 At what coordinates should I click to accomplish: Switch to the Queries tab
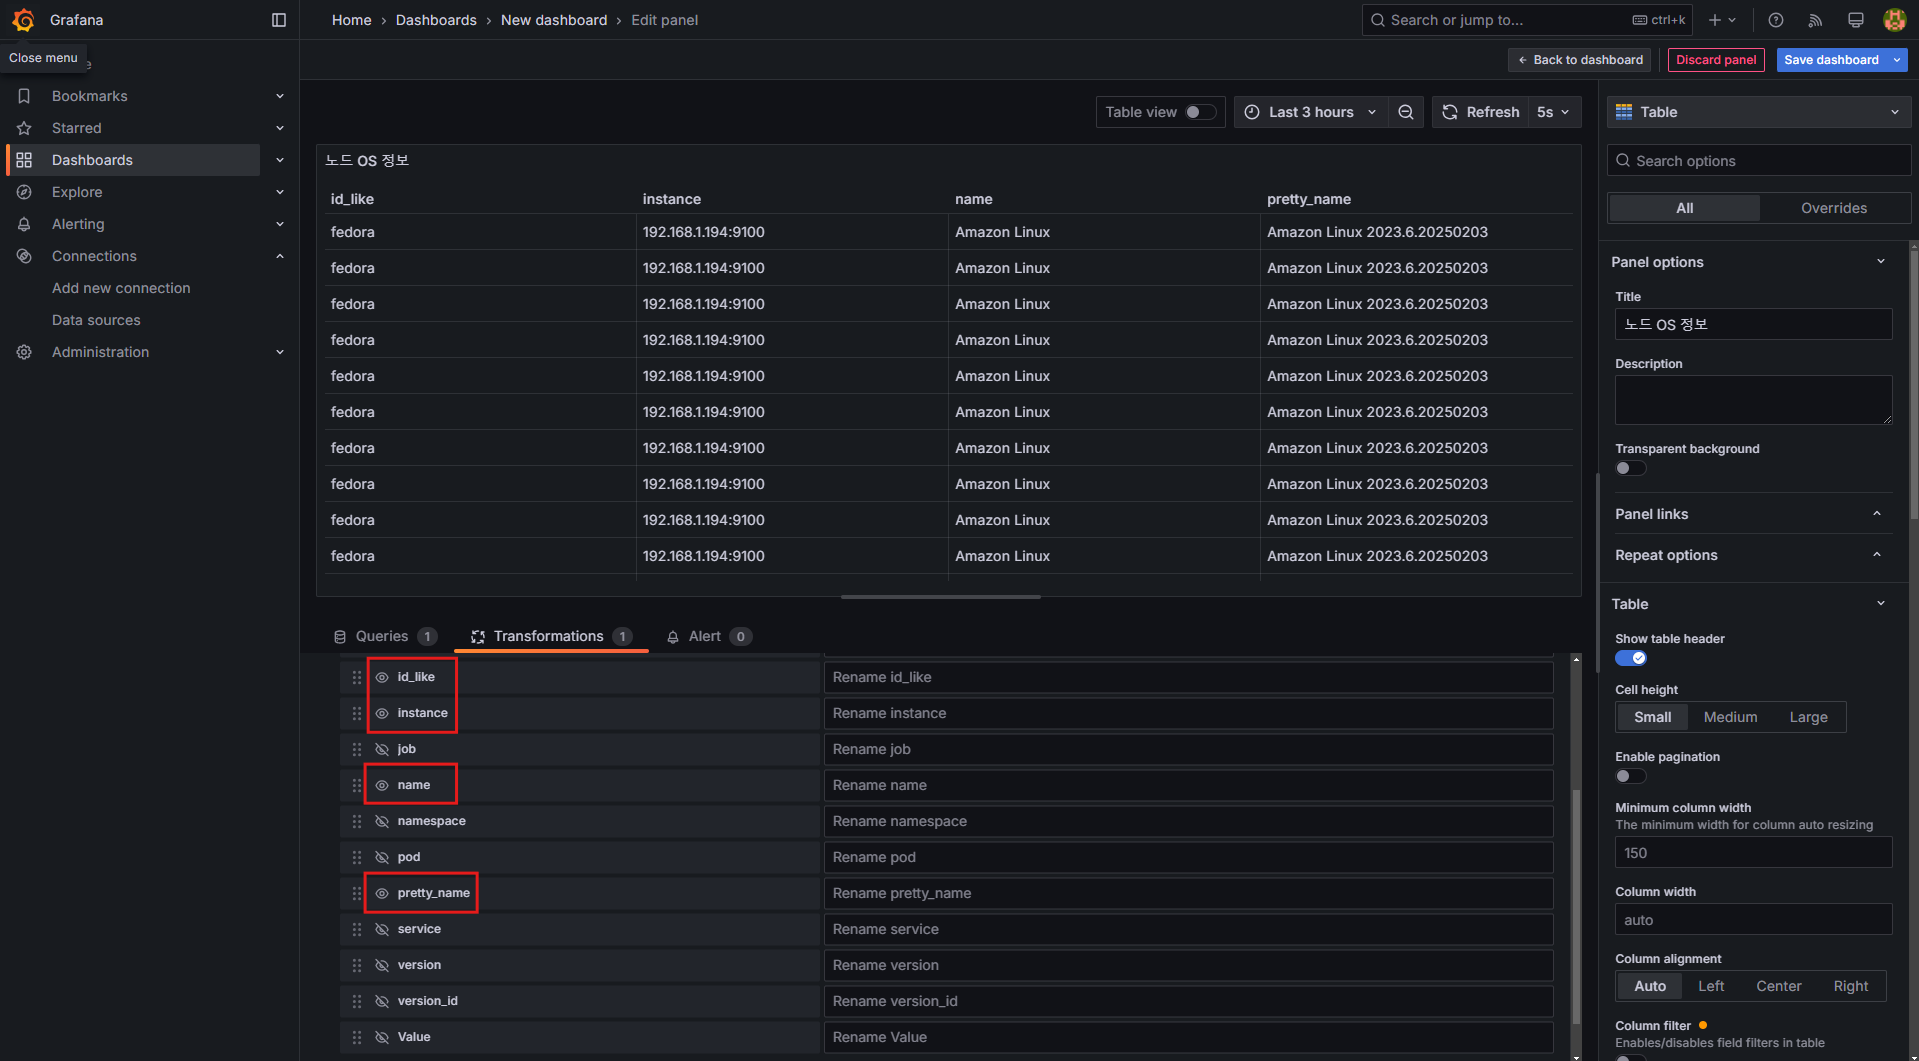385,636
